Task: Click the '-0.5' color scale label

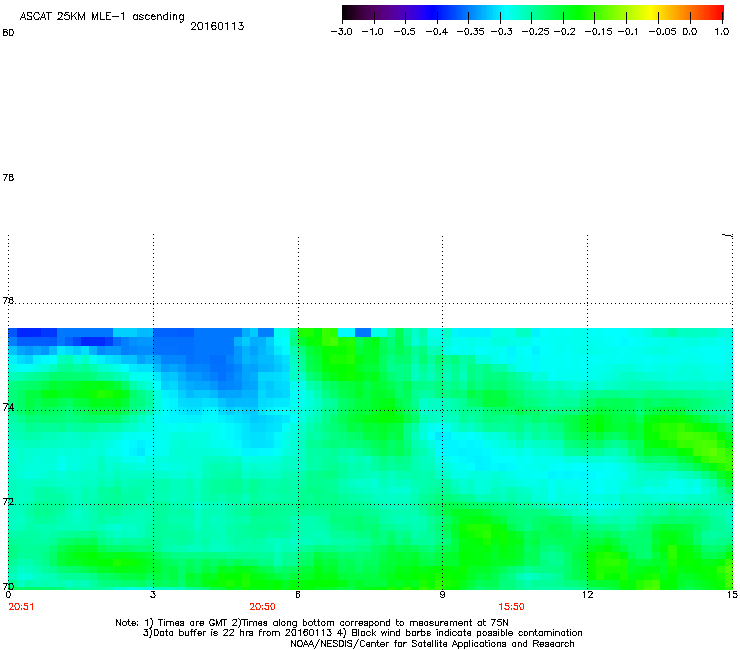Action: [404, 32]
